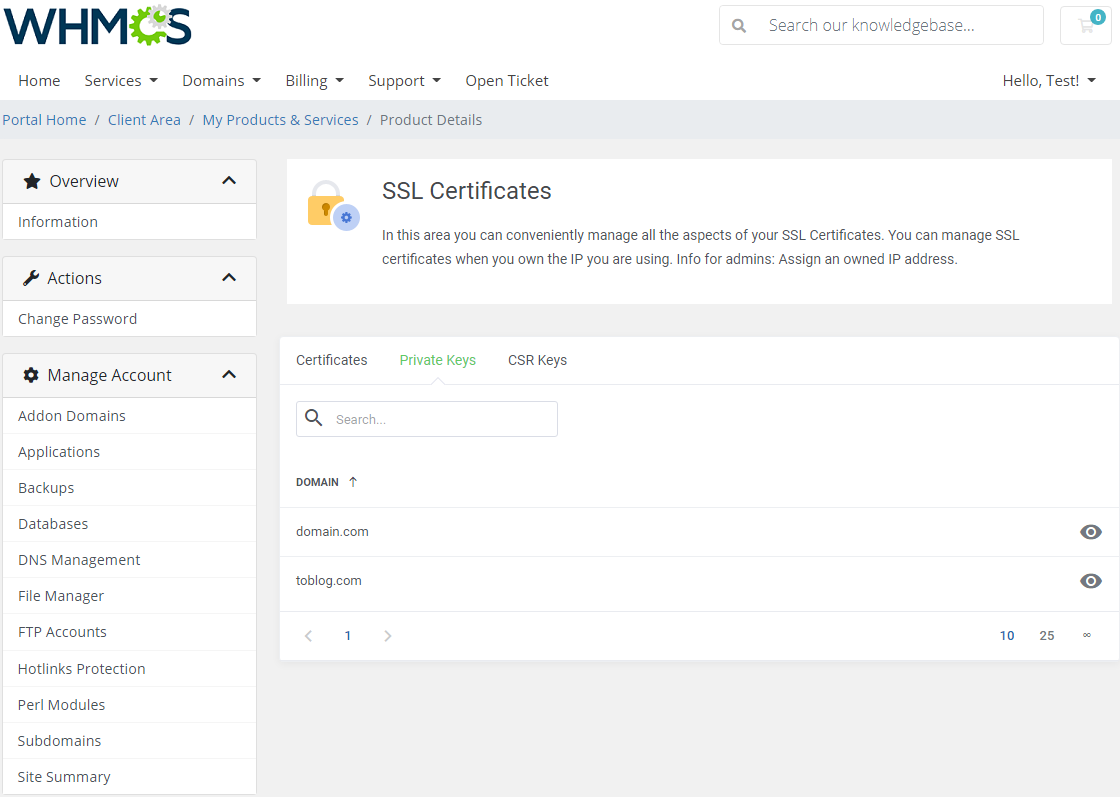The image size is (1120, 797).
Task: Go to previous page arrow
Action: click(x=309, y=636)
